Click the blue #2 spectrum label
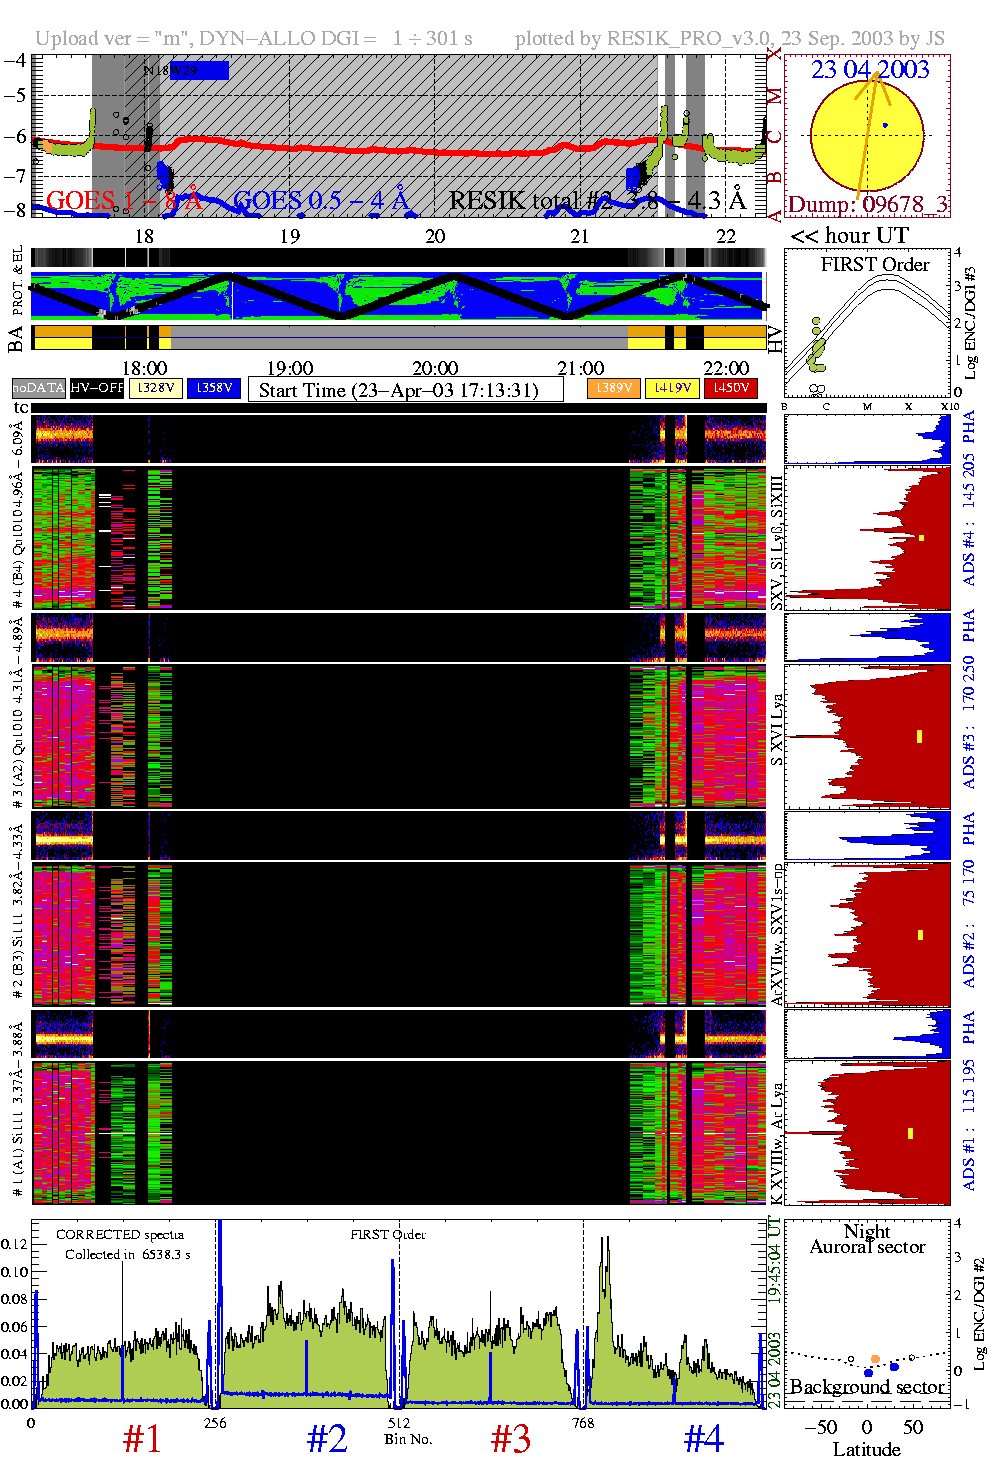This screenshot has width=1004, height=1477. point(327,1439)
